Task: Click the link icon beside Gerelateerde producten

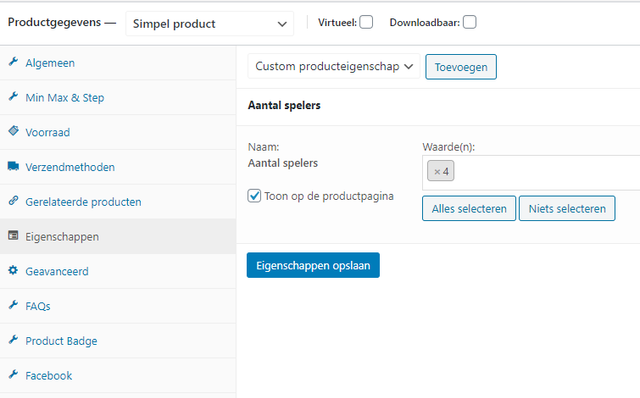Action: click(x=13, y=200)
